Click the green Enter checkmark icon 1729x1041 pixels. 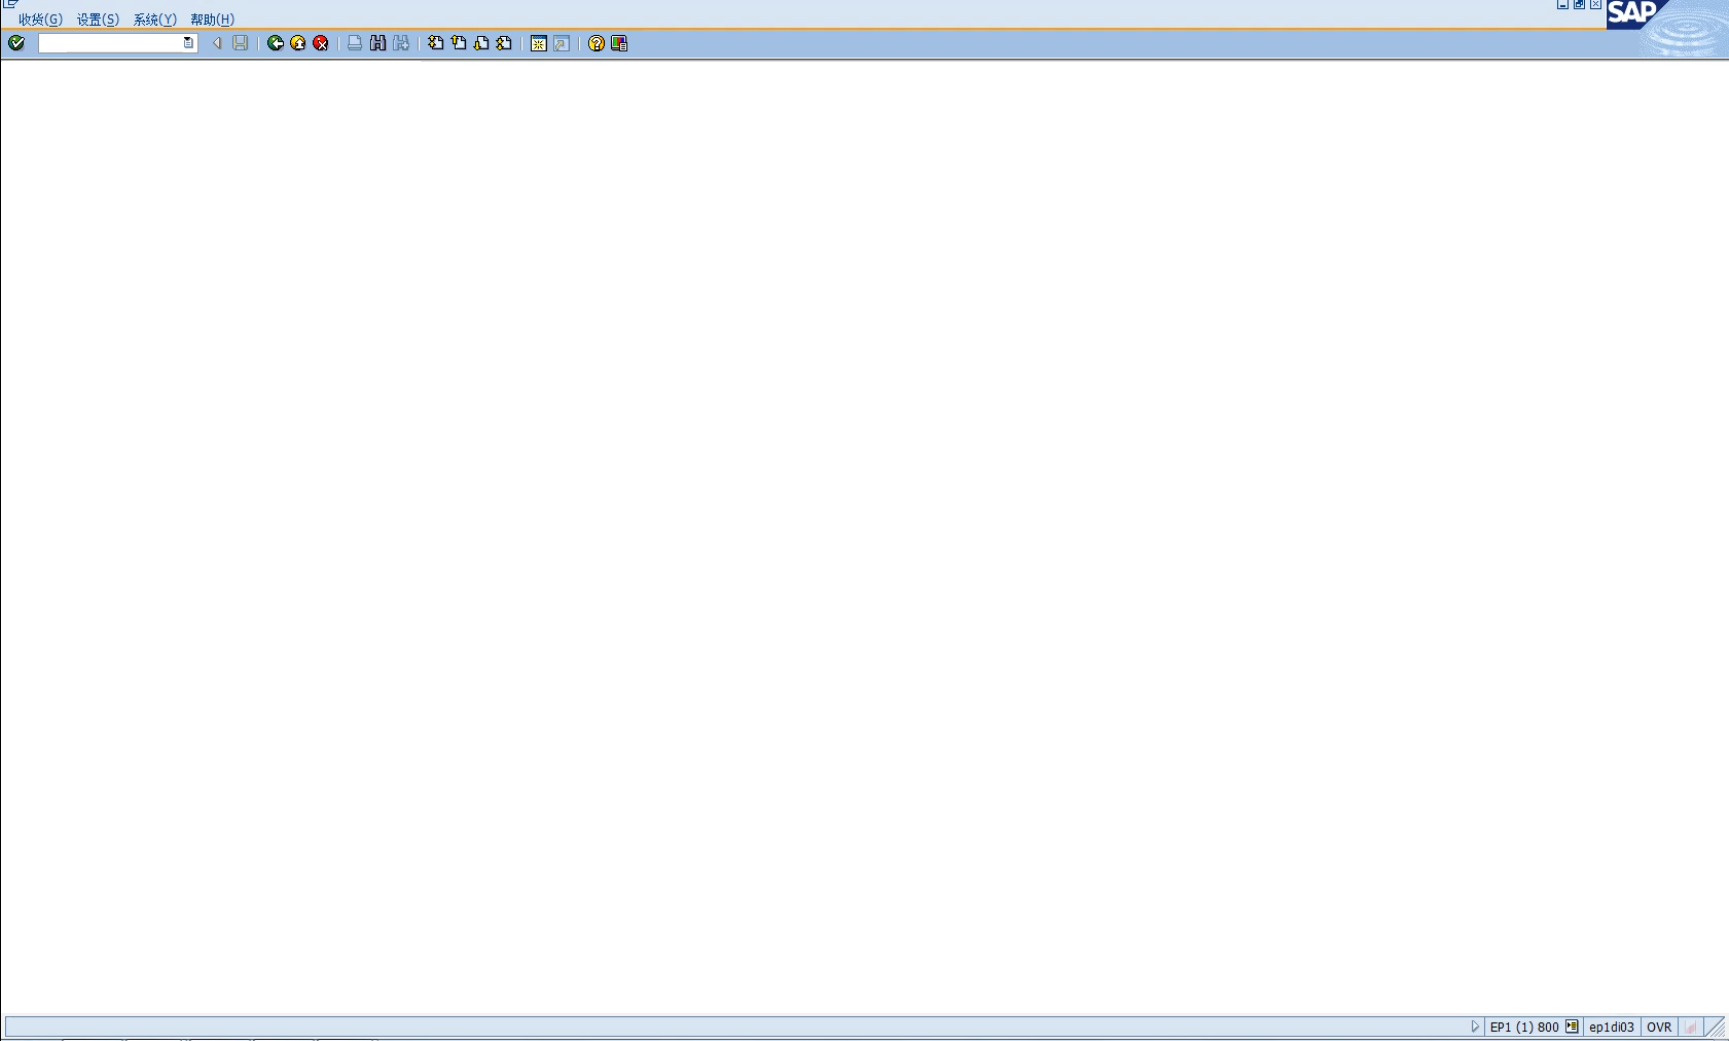tap(16, 43)
